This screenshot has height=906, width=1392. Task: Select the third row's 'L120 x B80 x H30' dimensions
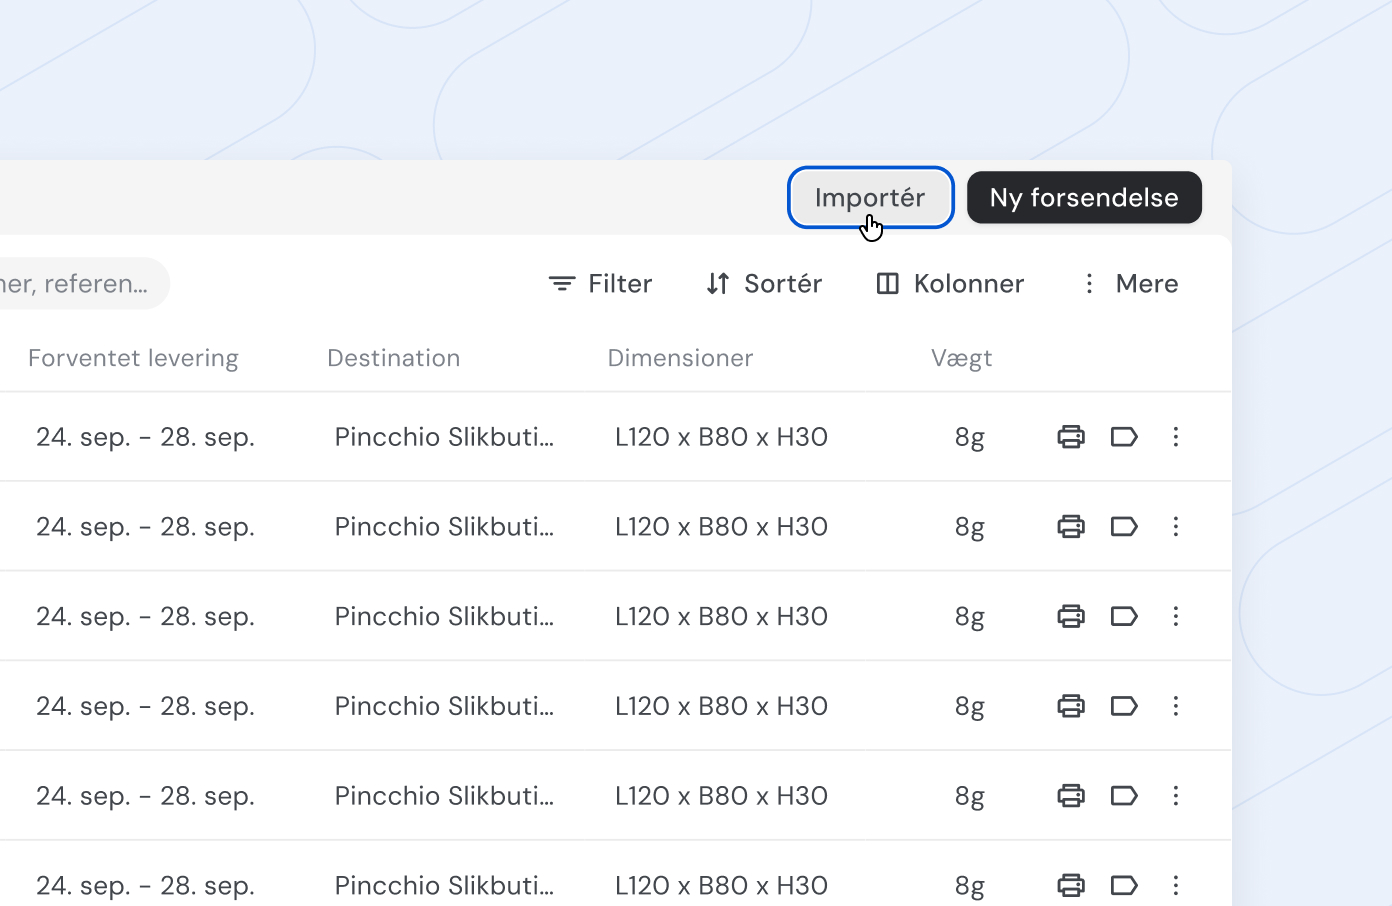pyautogui.click(x=722, y=616)
